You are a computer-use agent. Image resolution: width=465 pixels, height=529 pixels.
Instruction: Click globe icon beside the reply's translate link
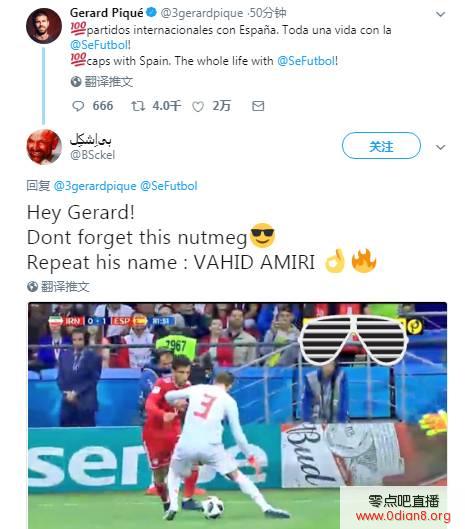32,287
